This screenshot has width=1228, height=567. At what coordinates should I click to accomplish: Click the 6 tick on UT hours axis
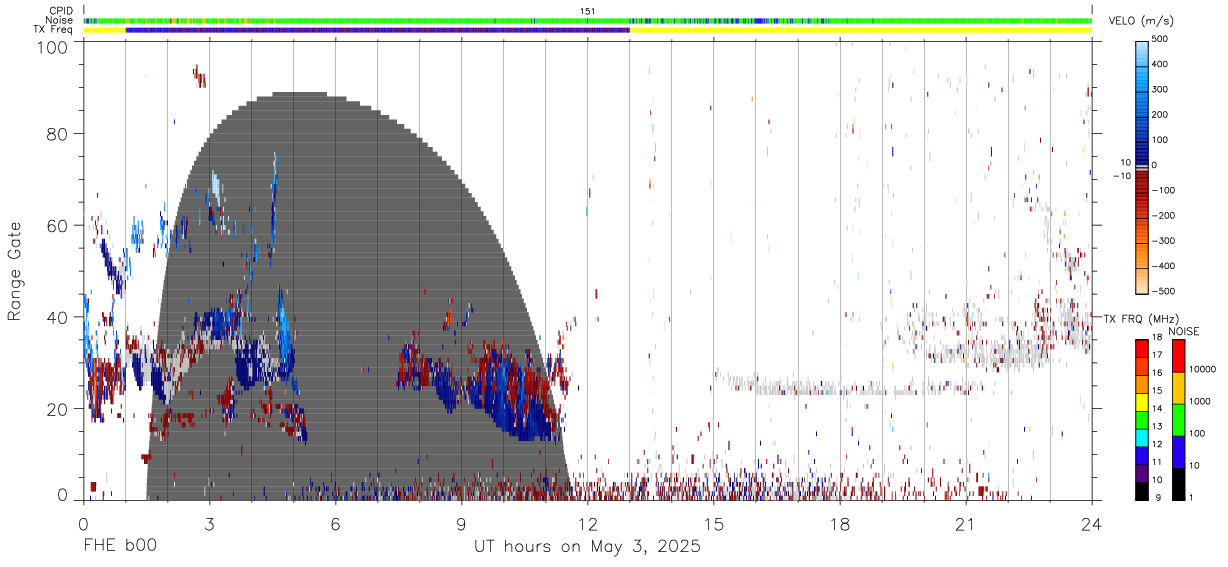[335, 524]
